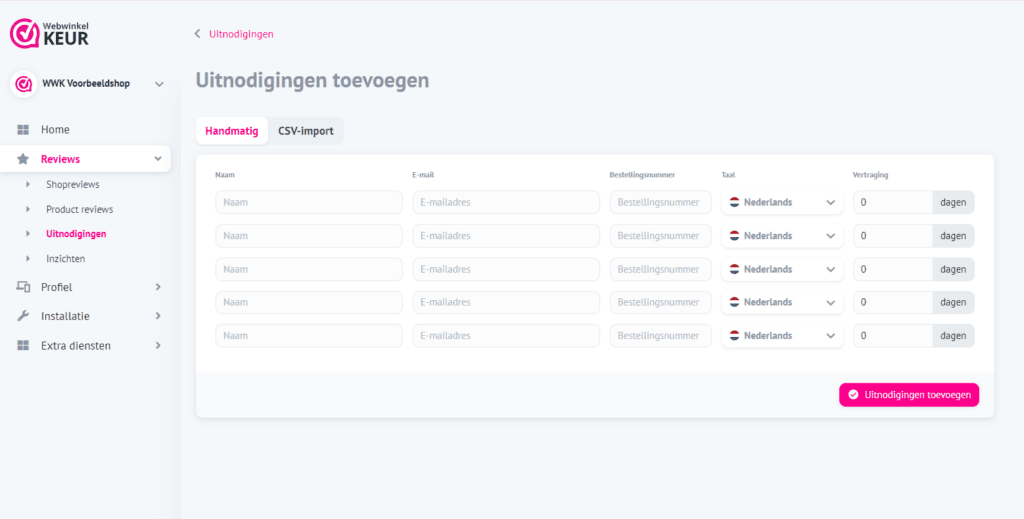Open Shopreviews in the sidebar
1024x519 pixels.
point(72,185)
